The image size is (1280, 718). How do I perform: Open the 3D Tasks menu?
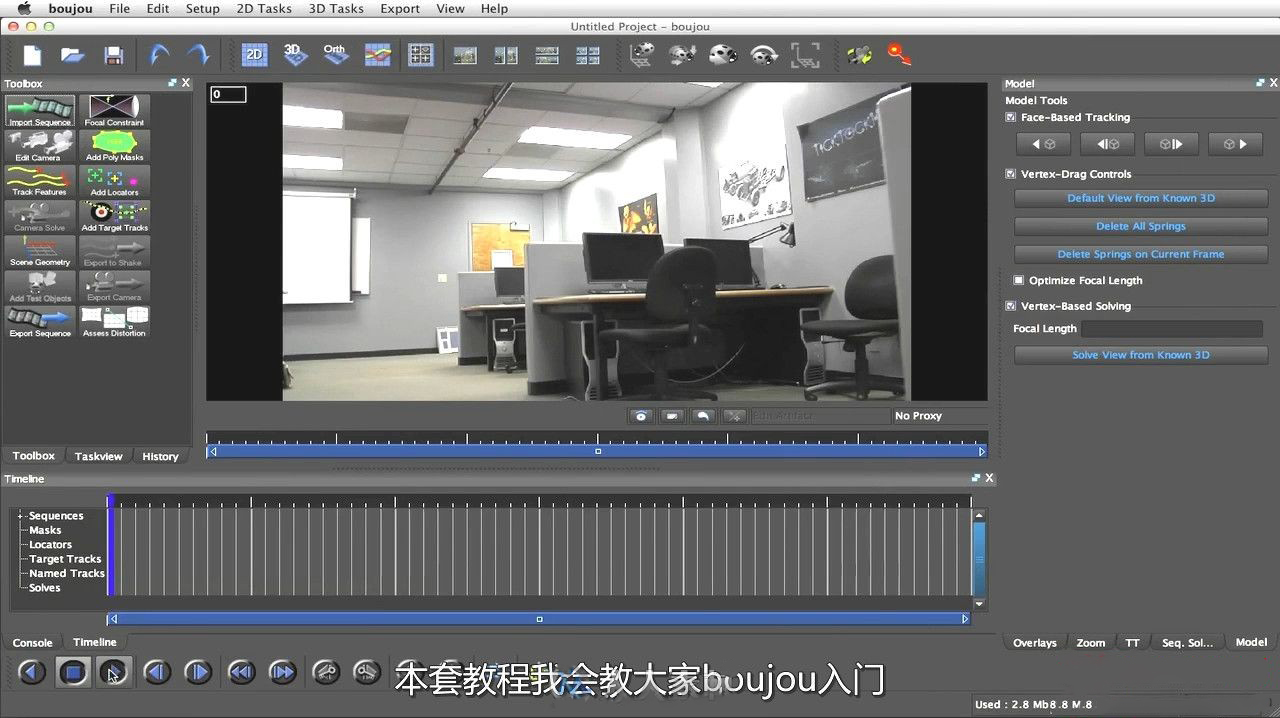(335, 8)
